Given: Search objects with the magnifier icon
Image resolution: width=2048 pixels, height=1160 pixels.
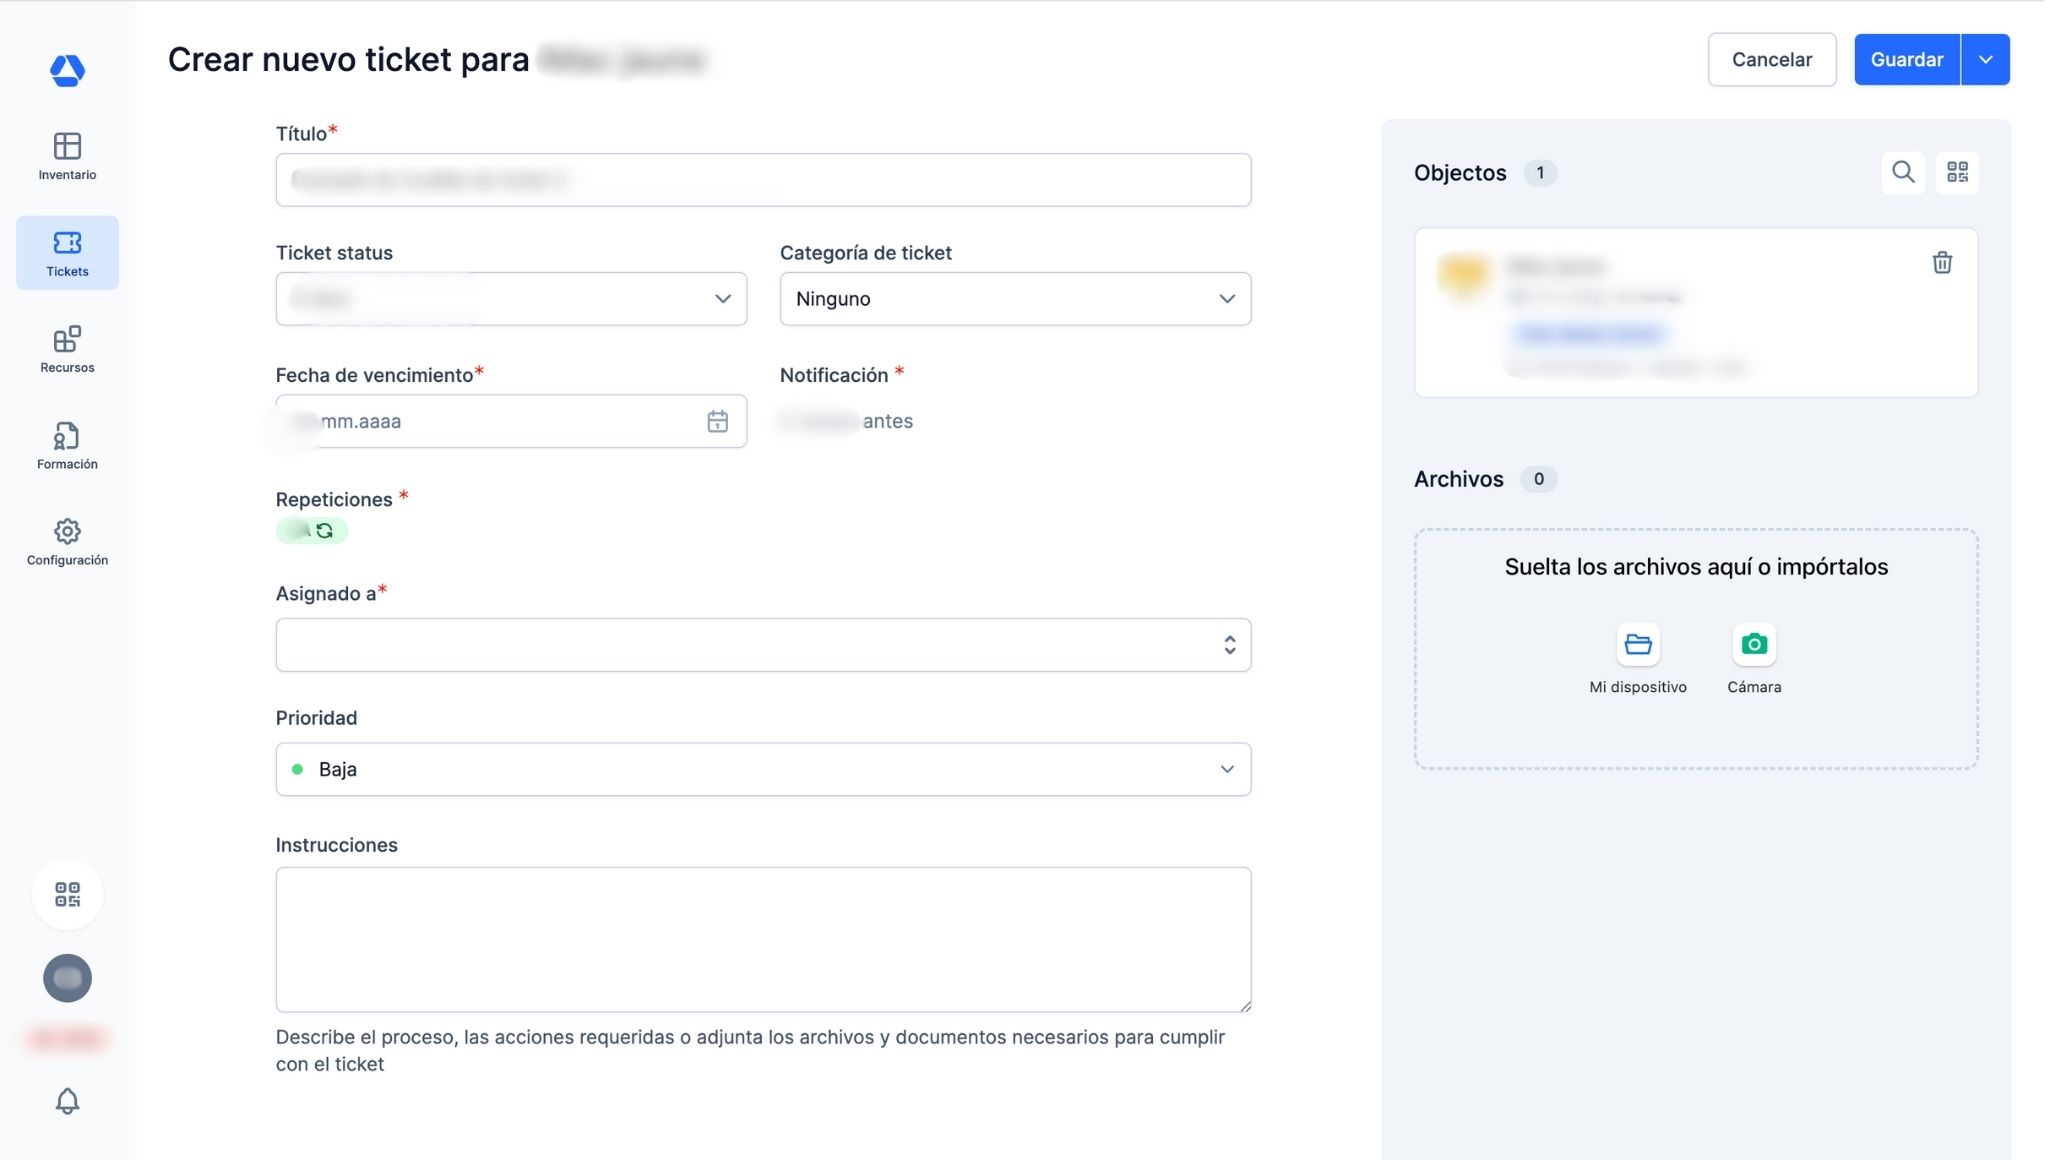Looking at the screenshot, I should 1903,172.
